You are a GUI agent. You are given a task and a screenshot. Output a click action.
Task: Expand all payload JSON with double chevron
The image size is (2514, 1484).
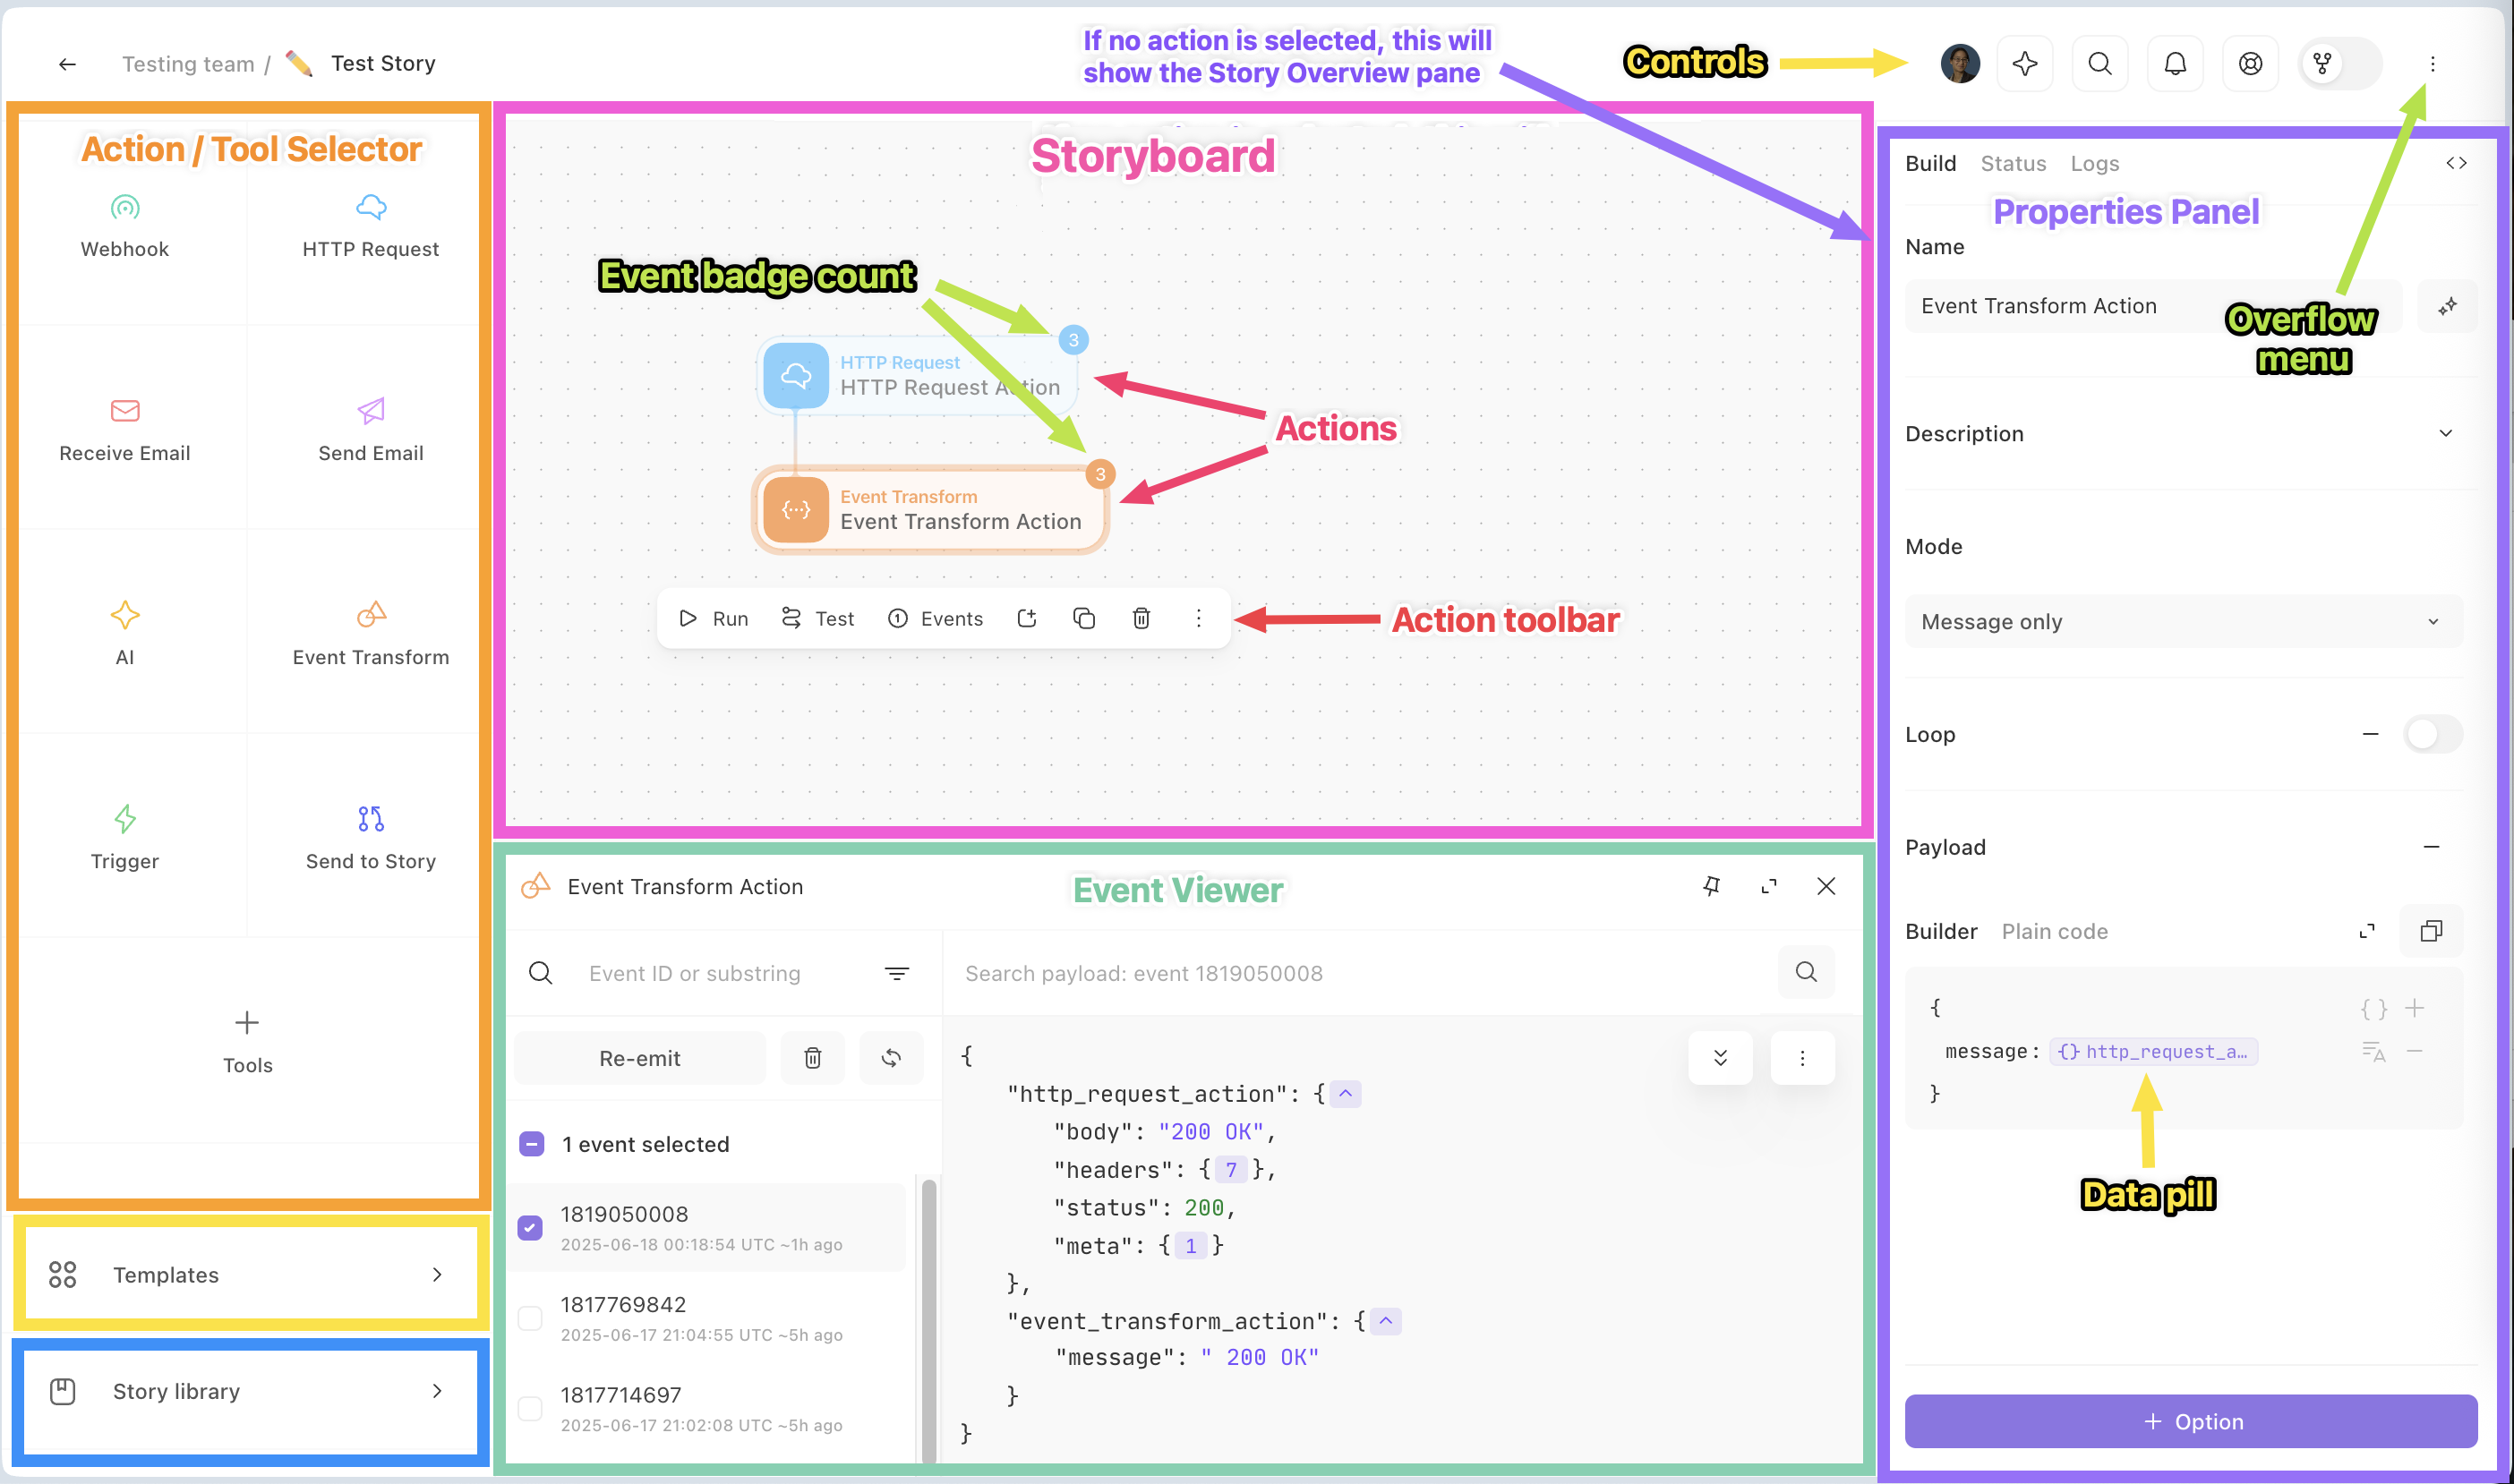tap(1720, 1058)
